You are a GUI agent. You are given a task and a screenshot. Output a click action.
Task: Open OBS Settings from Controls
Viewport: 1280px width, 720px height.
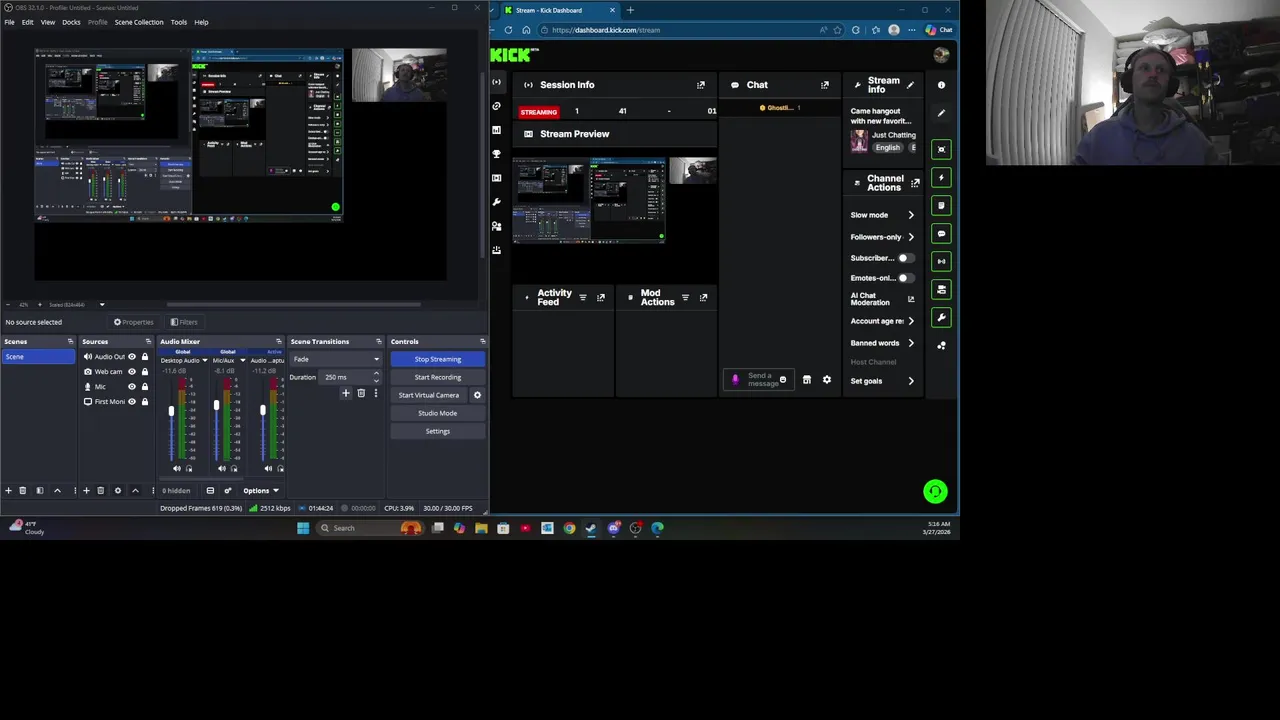tap(438, 431)
